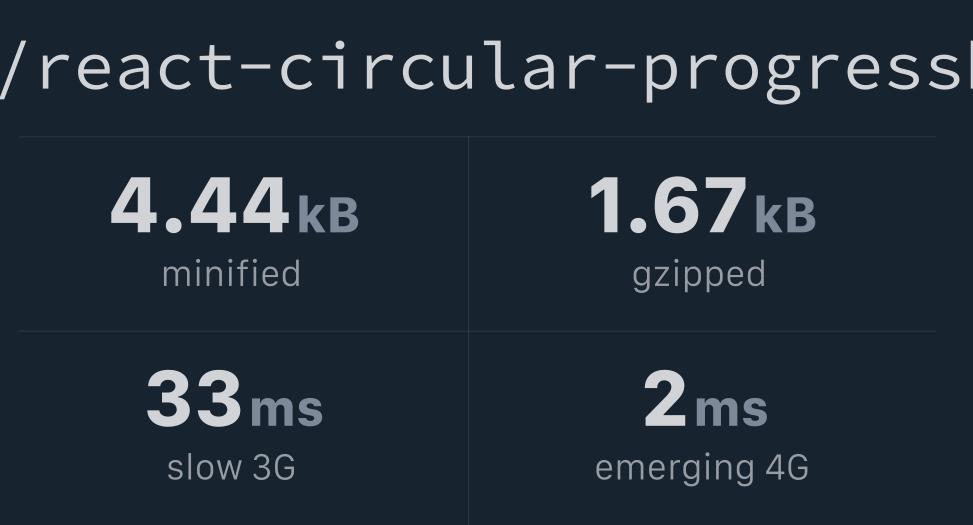Click the 4.44 minified size value
This screenshot has height=525, width=973.
click(x=199, y=207)
